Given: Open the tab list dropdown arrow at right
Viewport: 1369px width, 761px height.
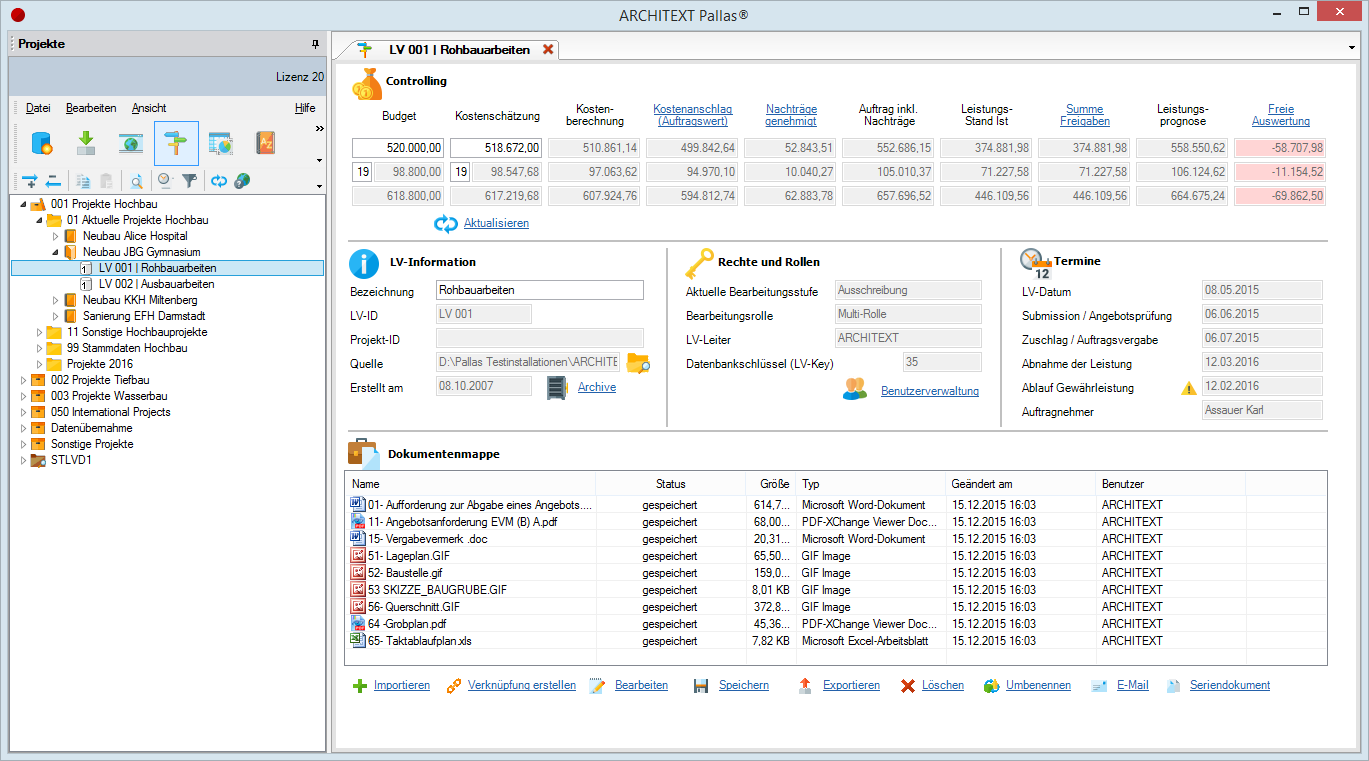Looking at the screenshot, I should click(x=1352, y=48).
